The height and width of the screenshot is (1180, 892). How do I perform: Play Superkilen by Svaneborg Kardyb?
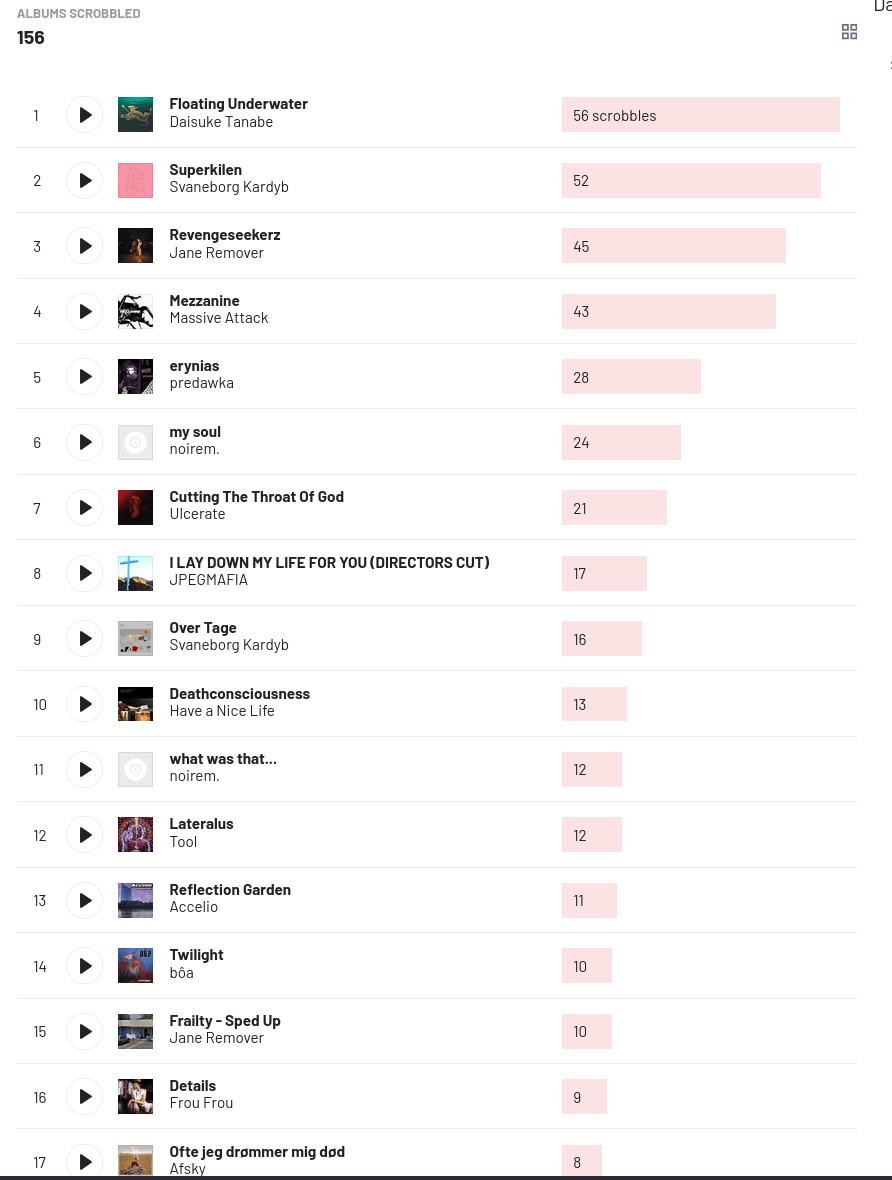(x=85, y=181)
